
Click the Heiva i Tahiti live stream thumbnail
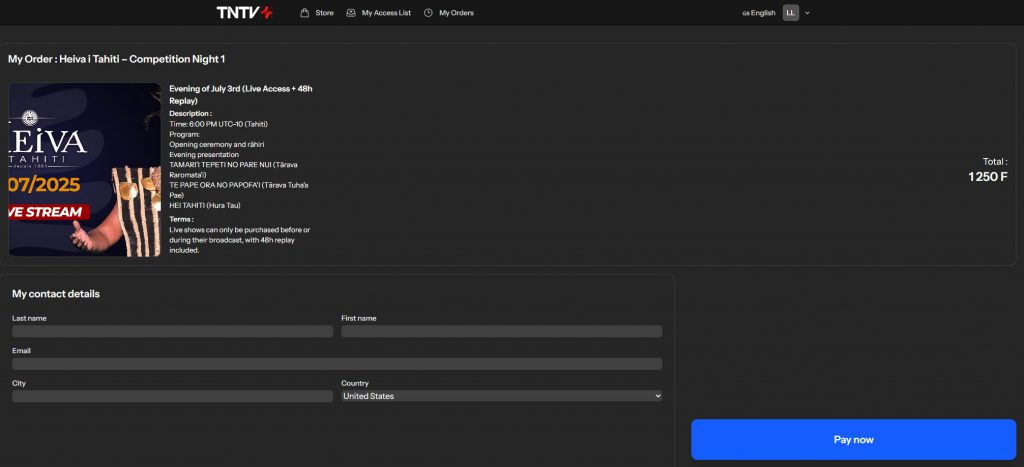click(85, 169)
